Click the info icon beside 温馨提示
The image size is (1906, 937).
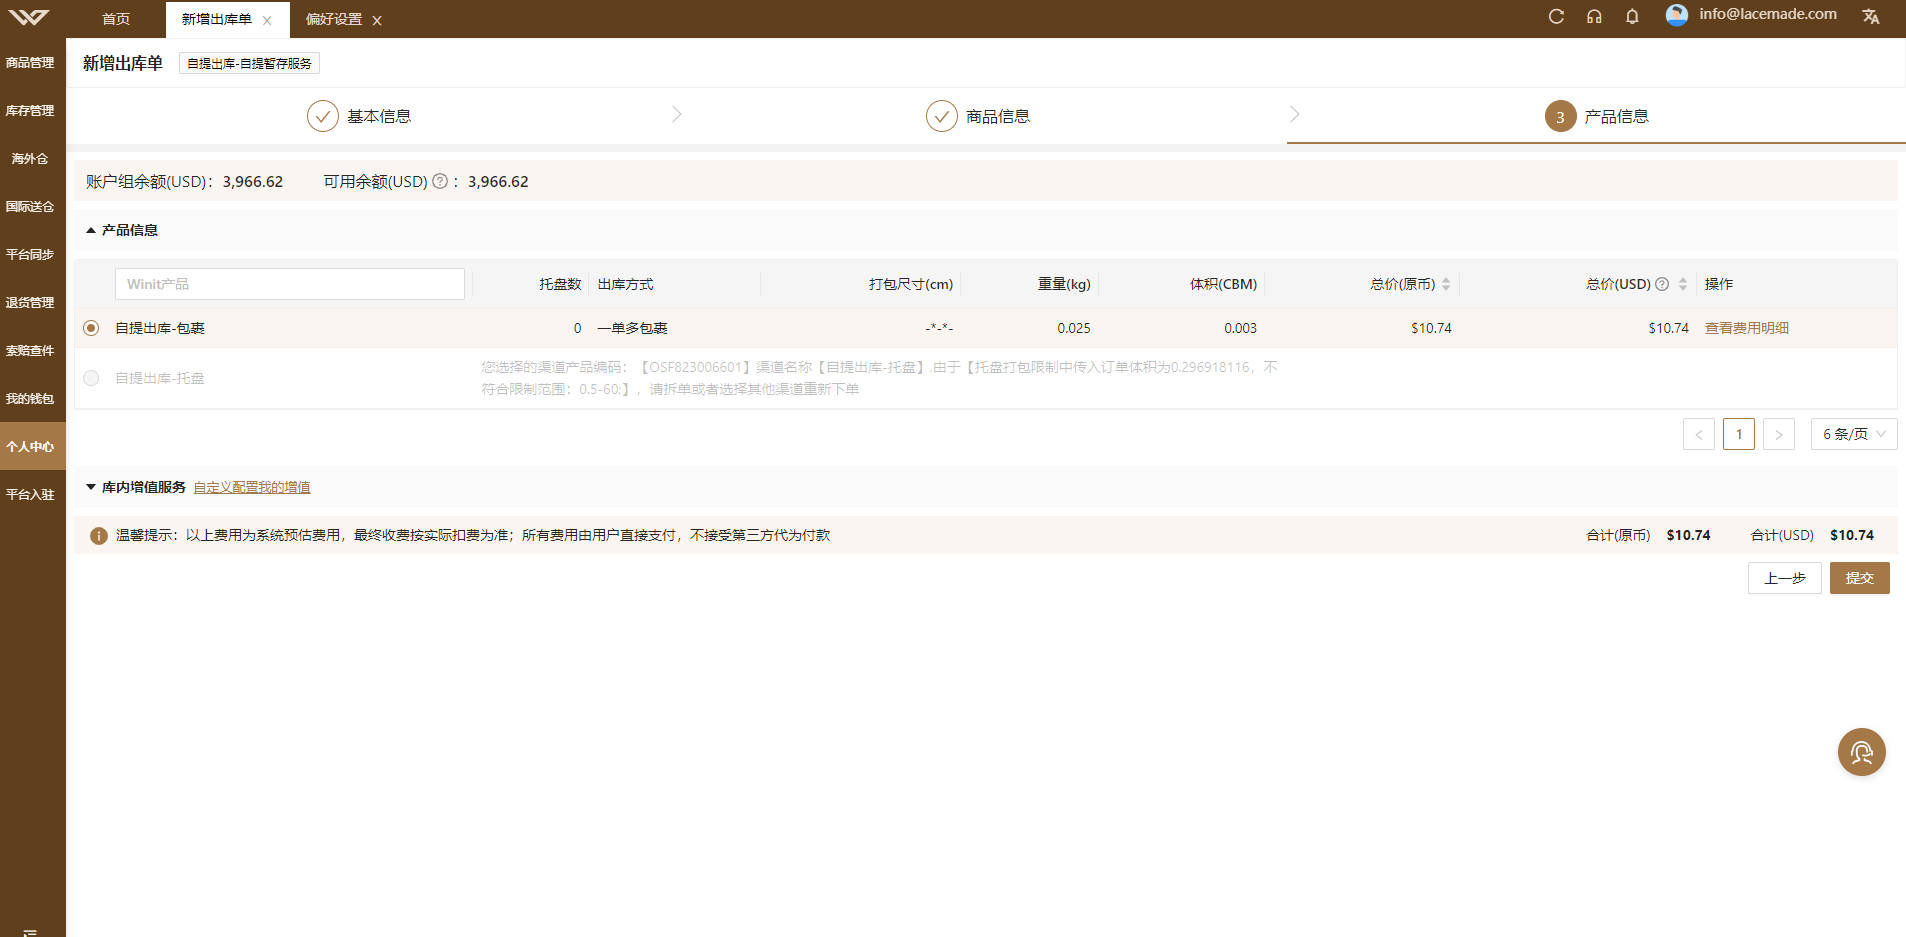[x=99, y=536]
